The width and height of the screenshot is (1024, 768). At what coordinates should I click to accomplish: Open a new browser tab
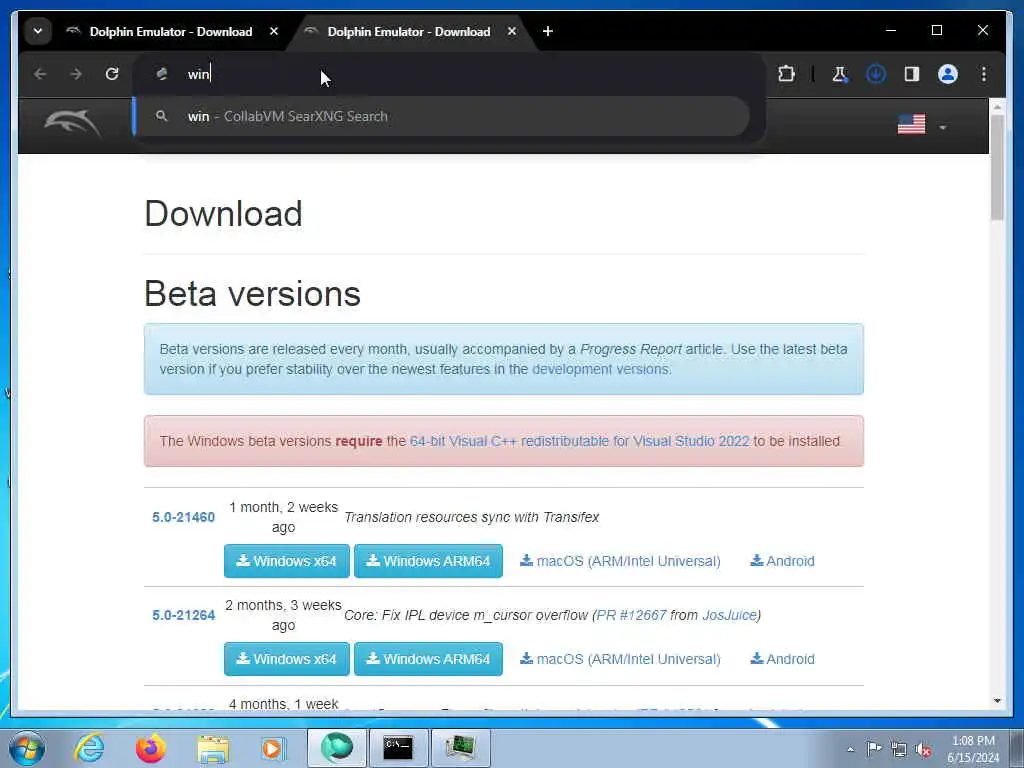tap(548, 31)
